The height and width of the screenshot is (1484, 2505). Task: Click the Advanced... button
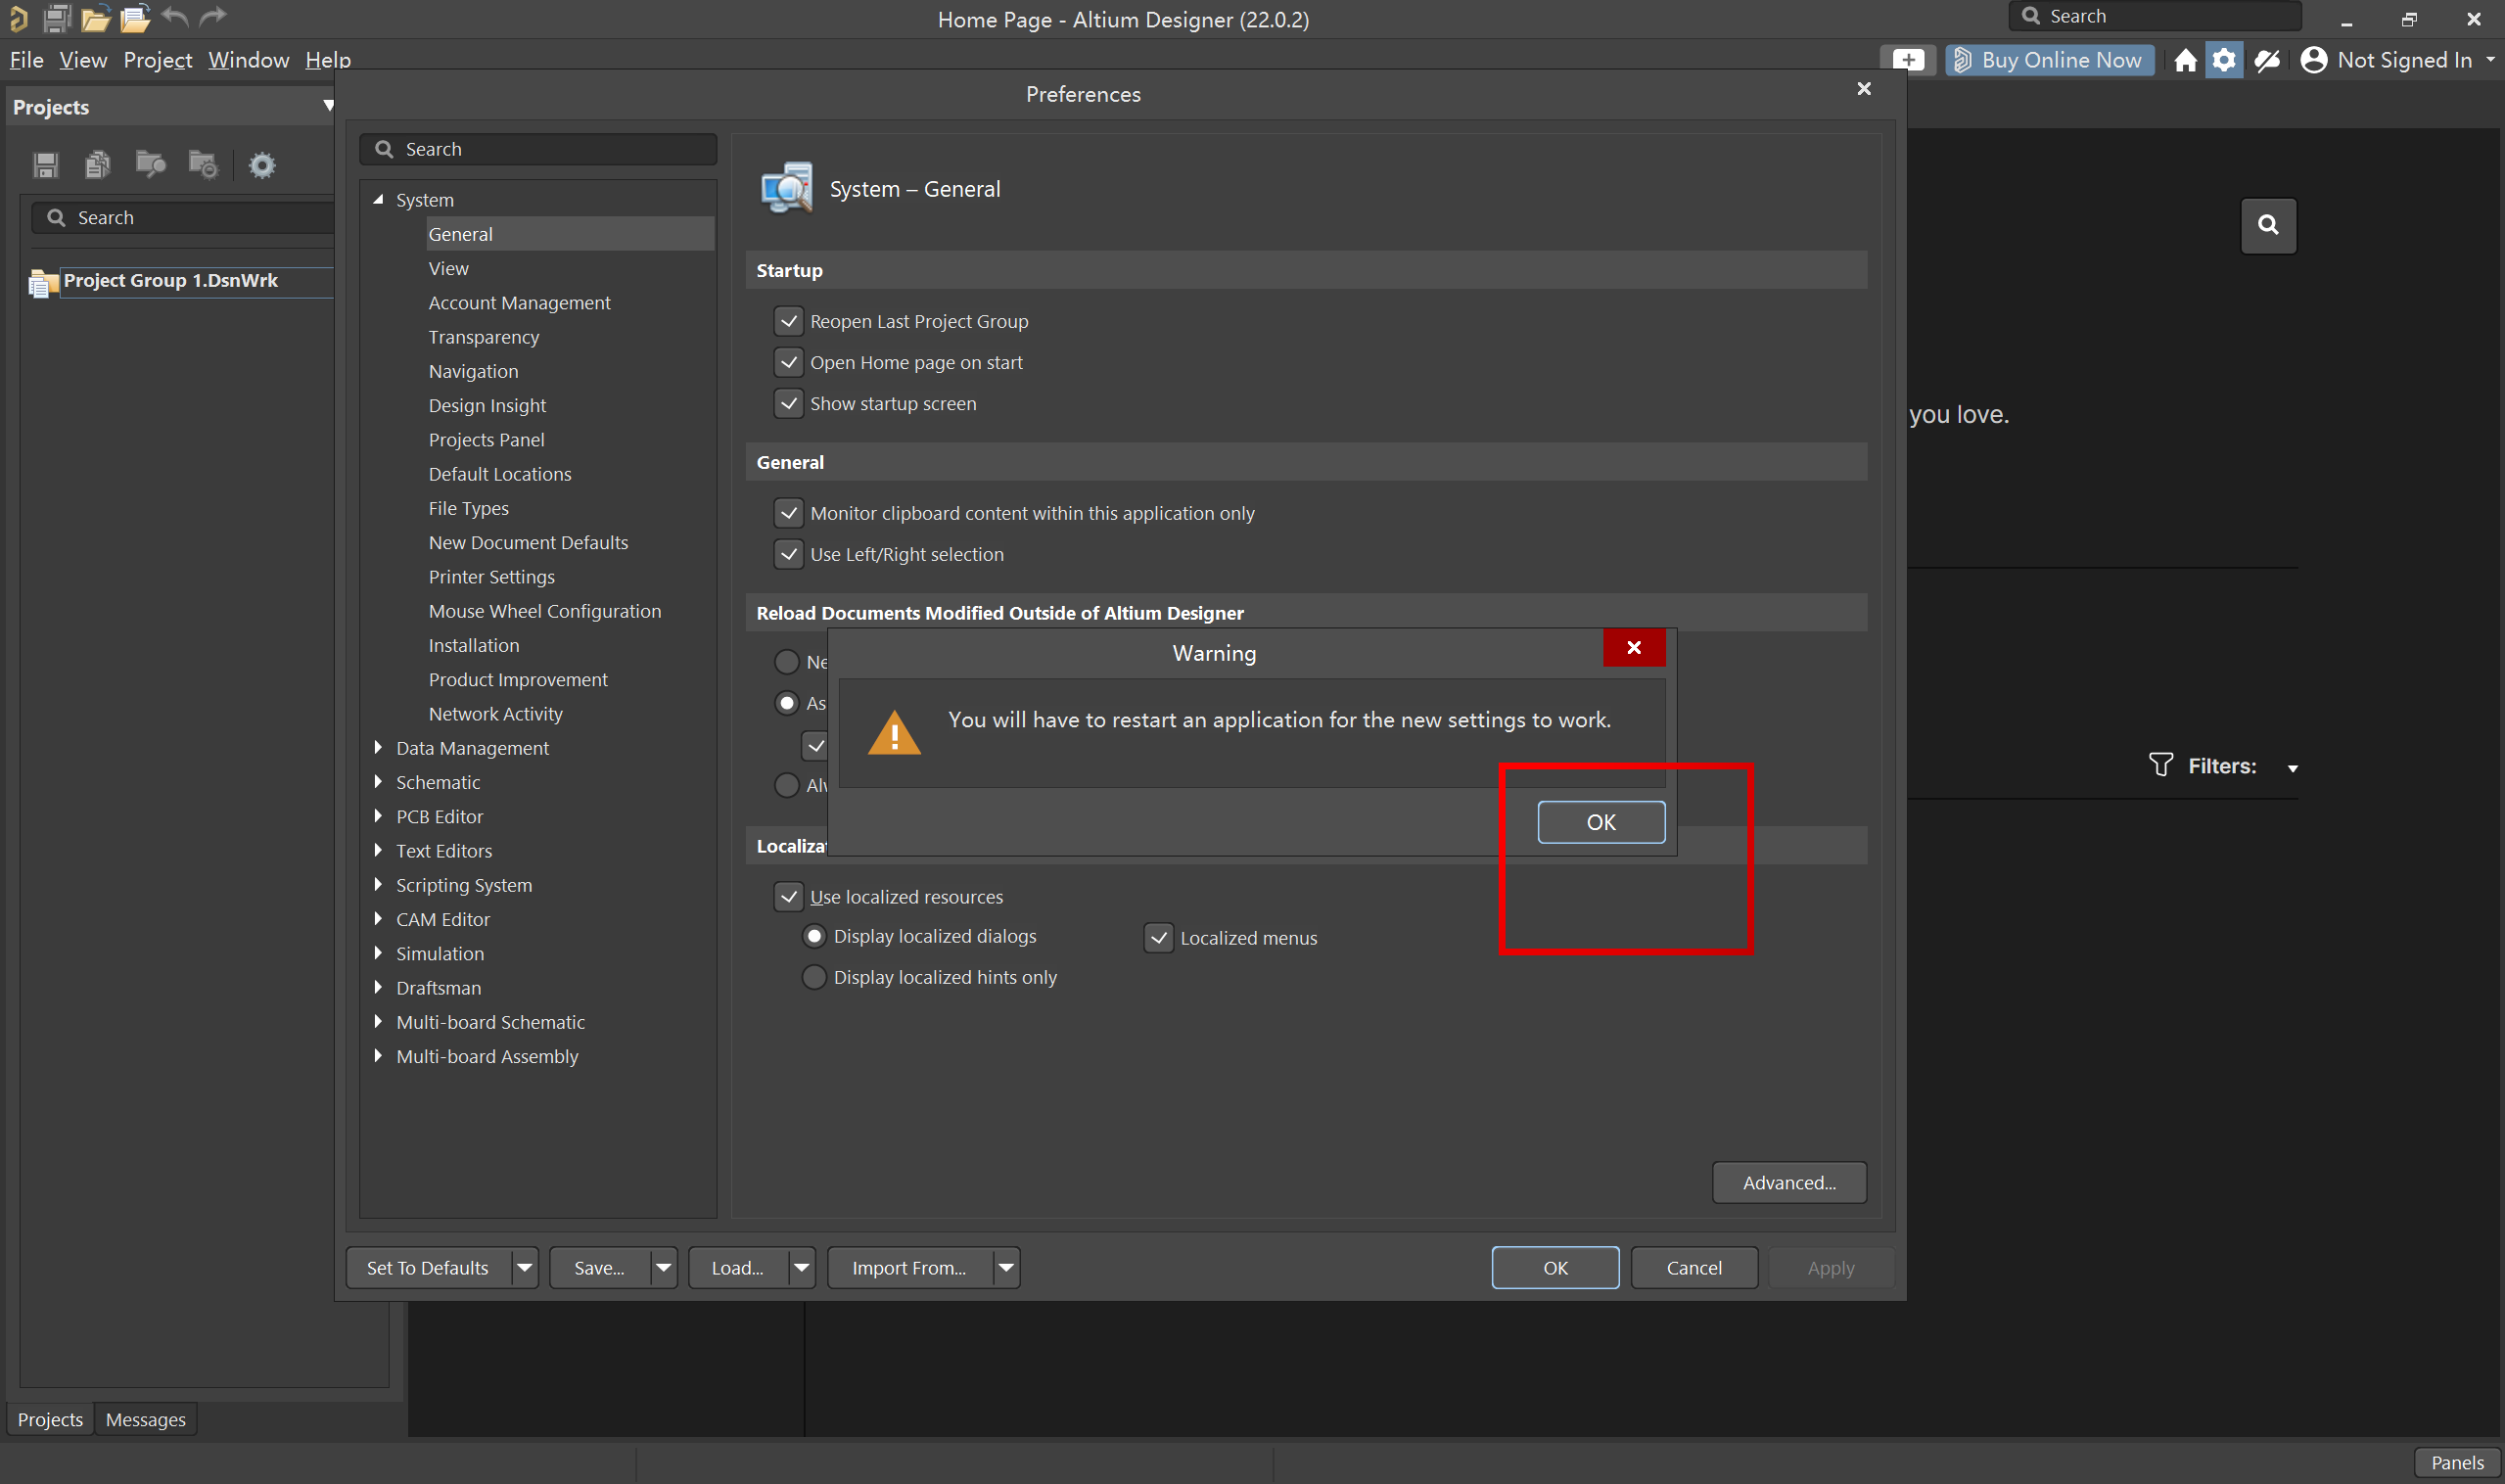(1788, 1182)
